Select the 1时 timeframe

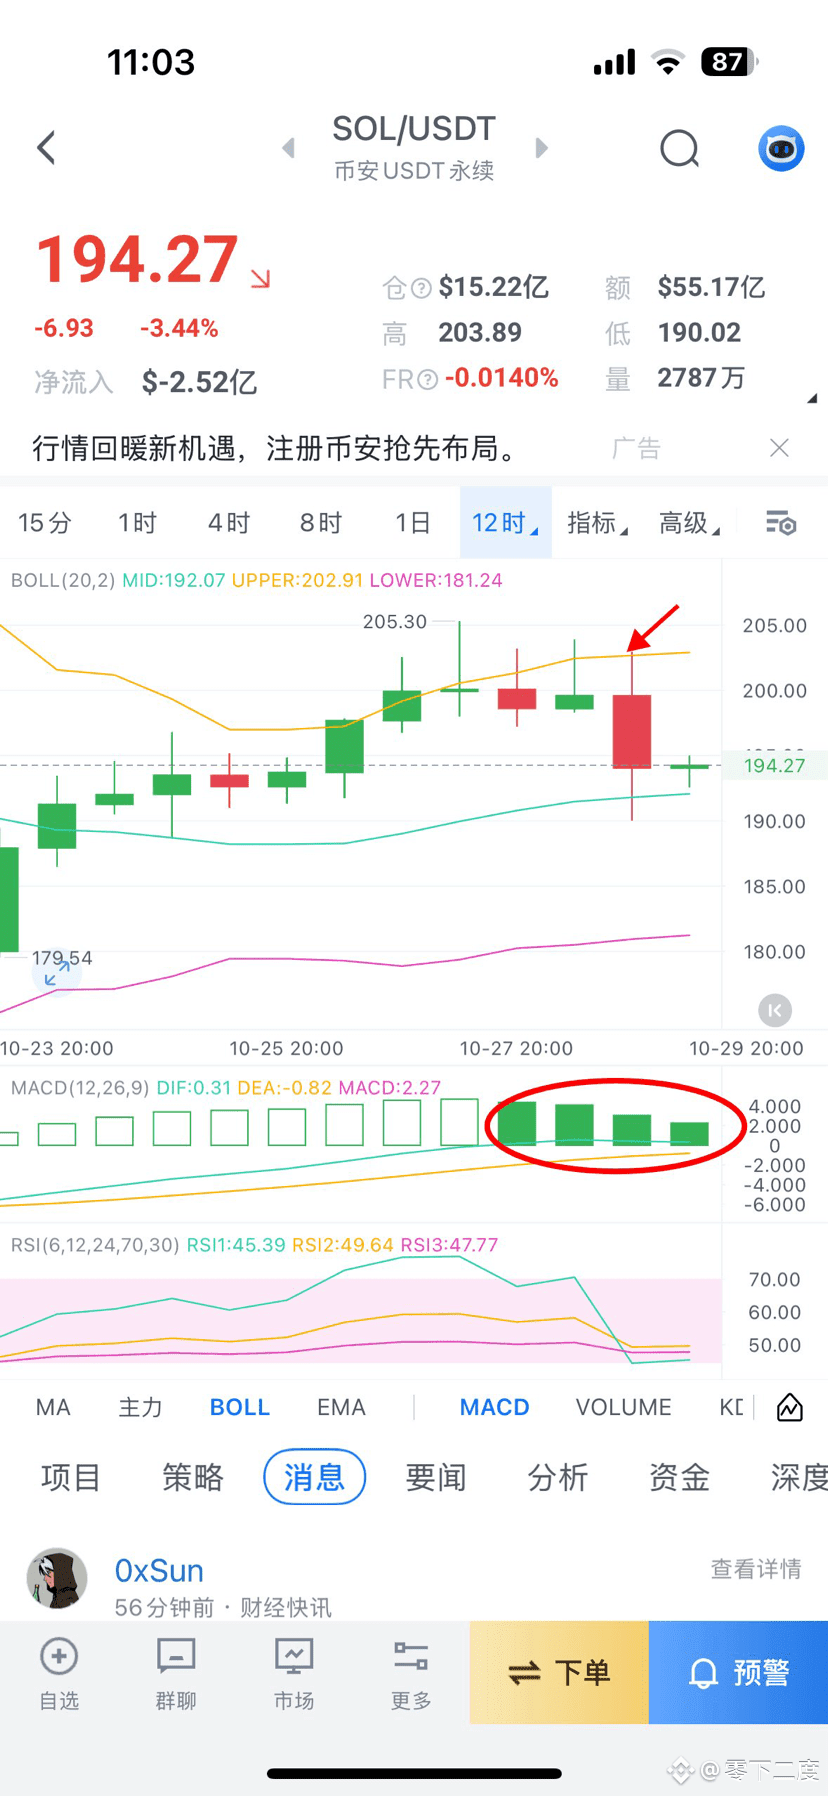pos(137,523)
